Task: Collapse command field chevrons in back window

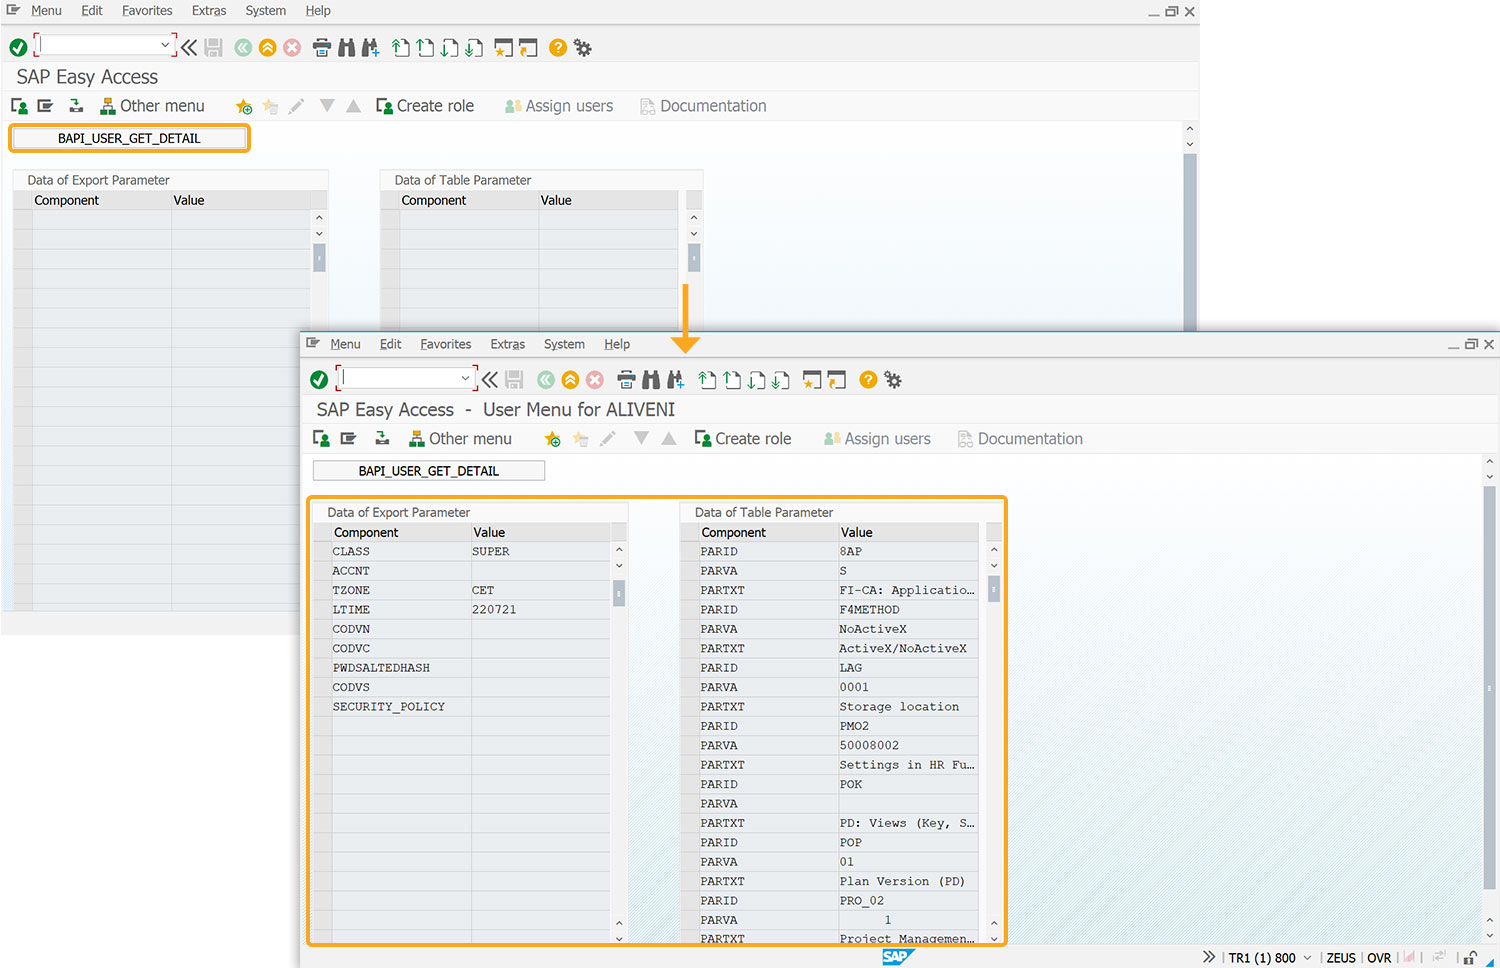Action: click(189, 48)
